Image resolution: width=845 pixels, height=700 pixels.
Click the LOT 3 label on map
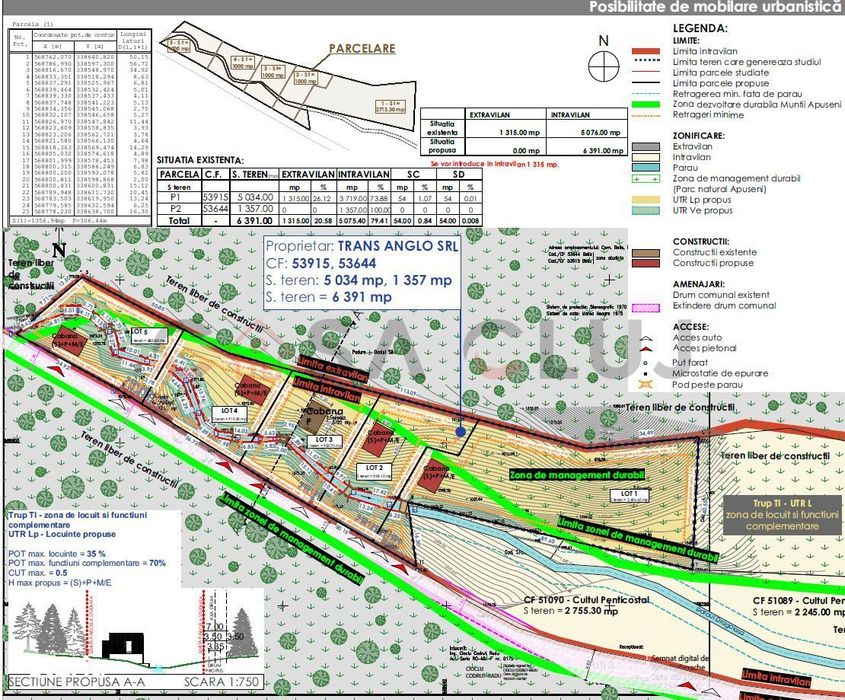(x=324, y=440)
